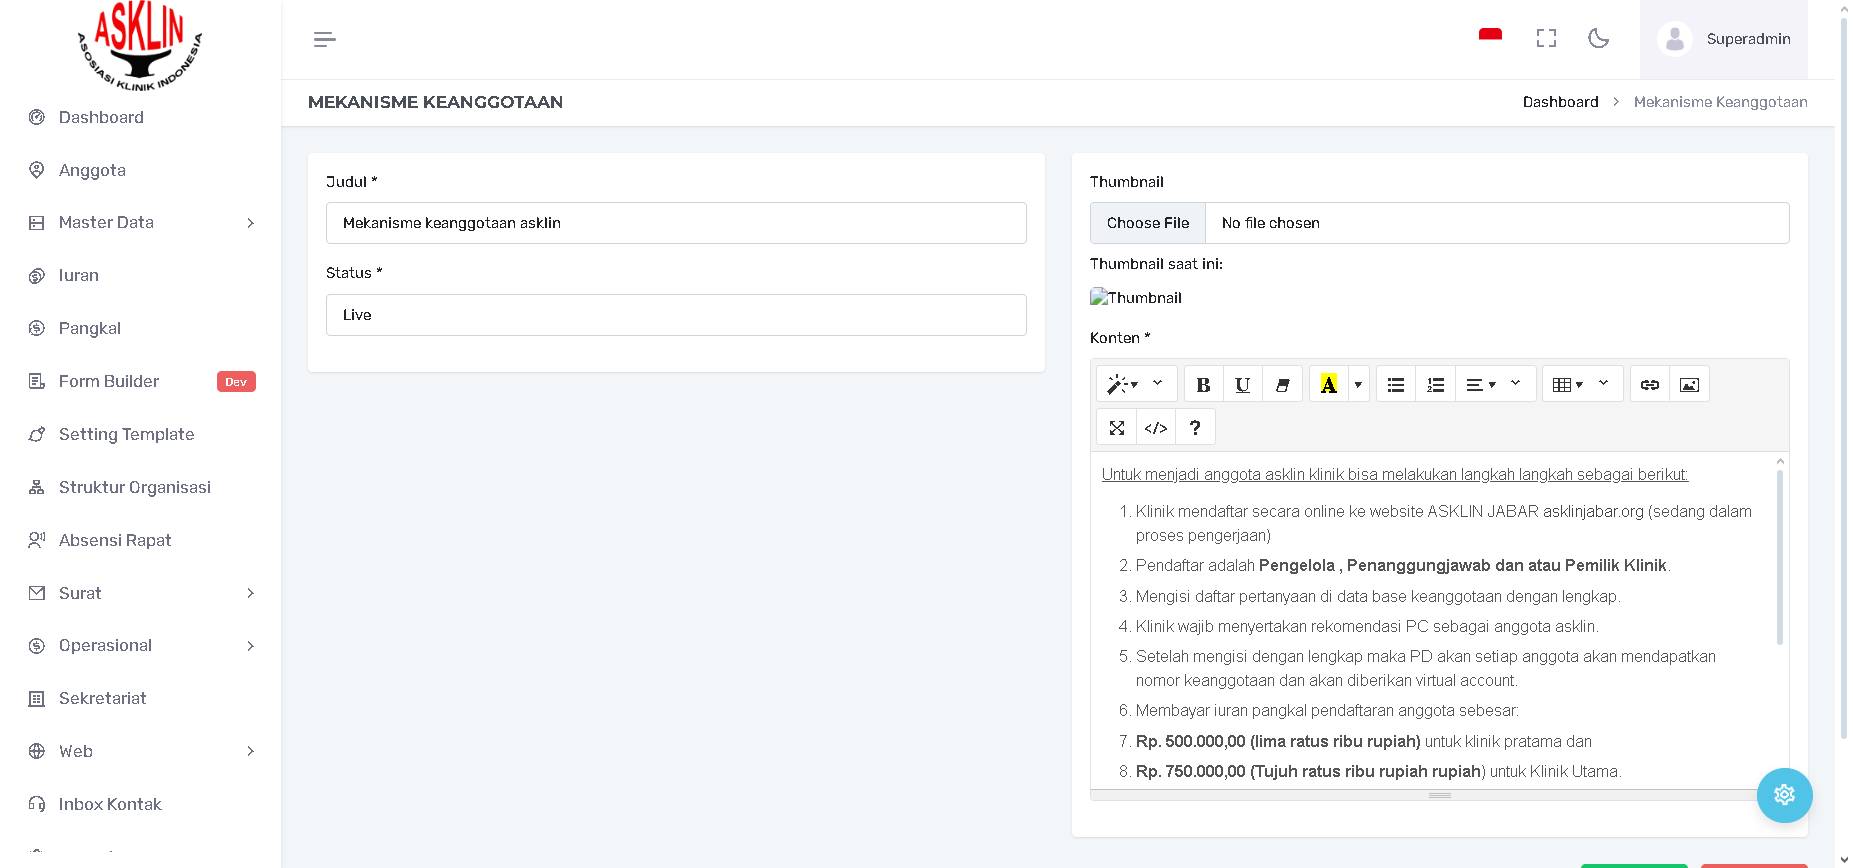Apply underline formatting in editor
1853x868 pixels.
[x=1242, y=385]
